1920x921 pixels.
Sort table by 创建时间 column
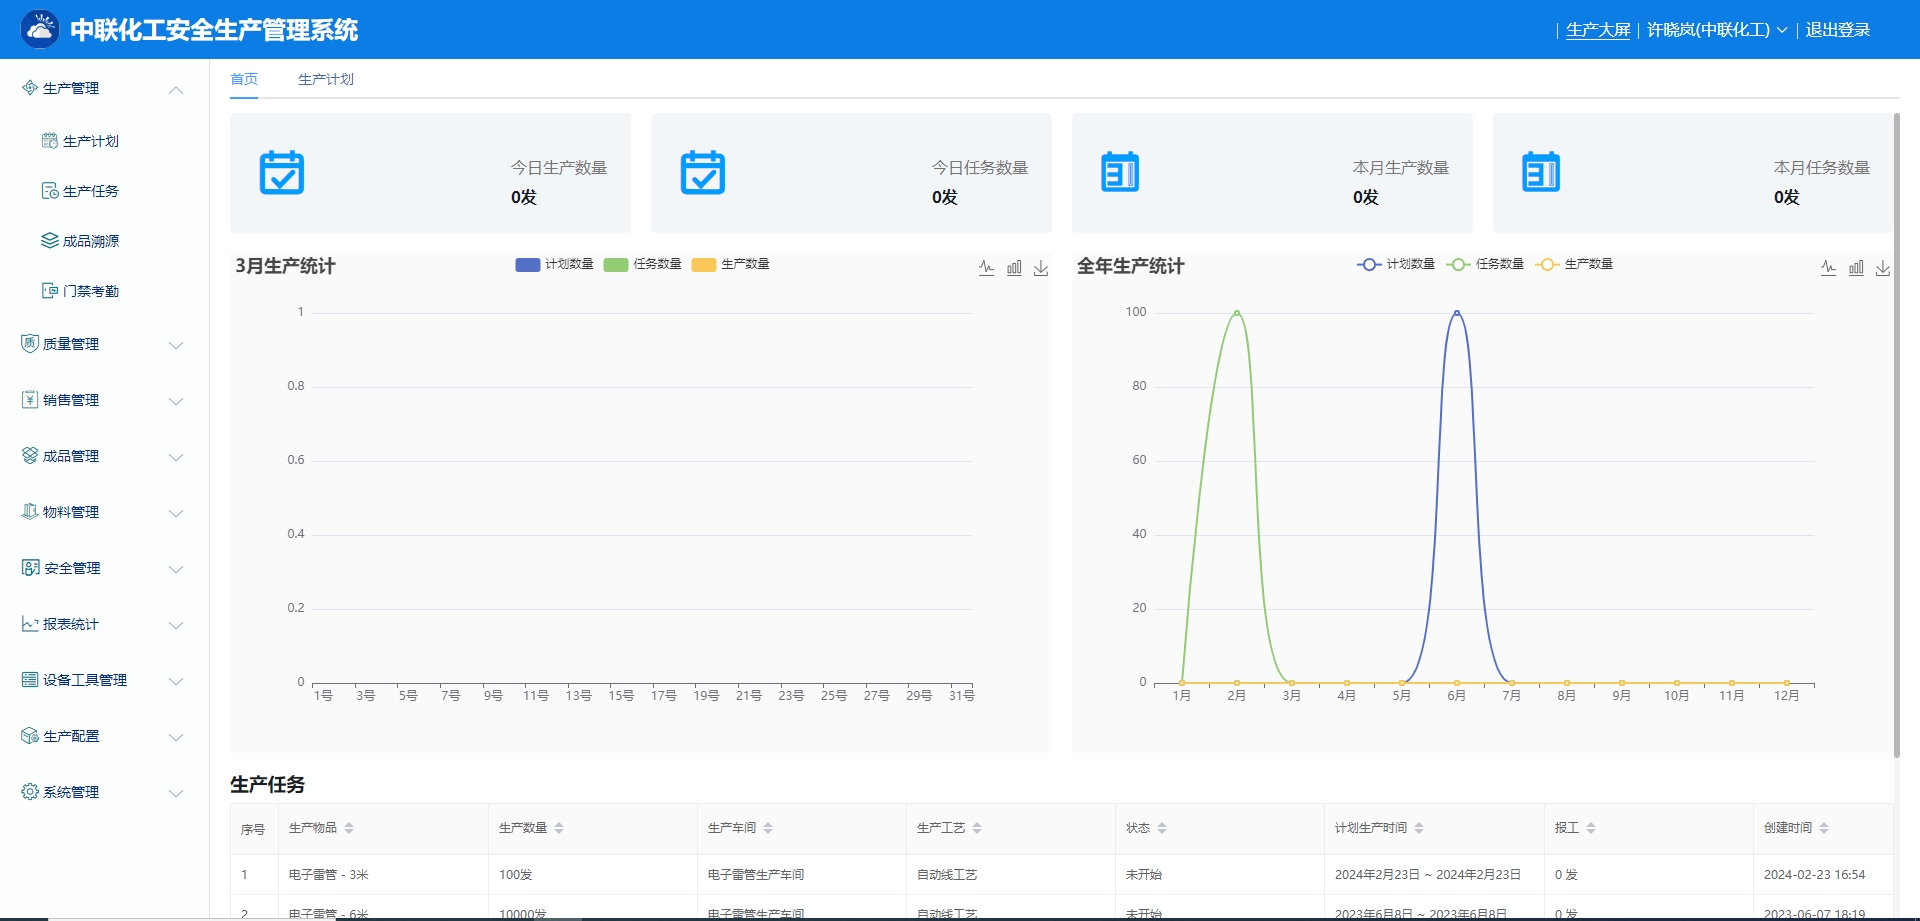tap(1824, 828)
